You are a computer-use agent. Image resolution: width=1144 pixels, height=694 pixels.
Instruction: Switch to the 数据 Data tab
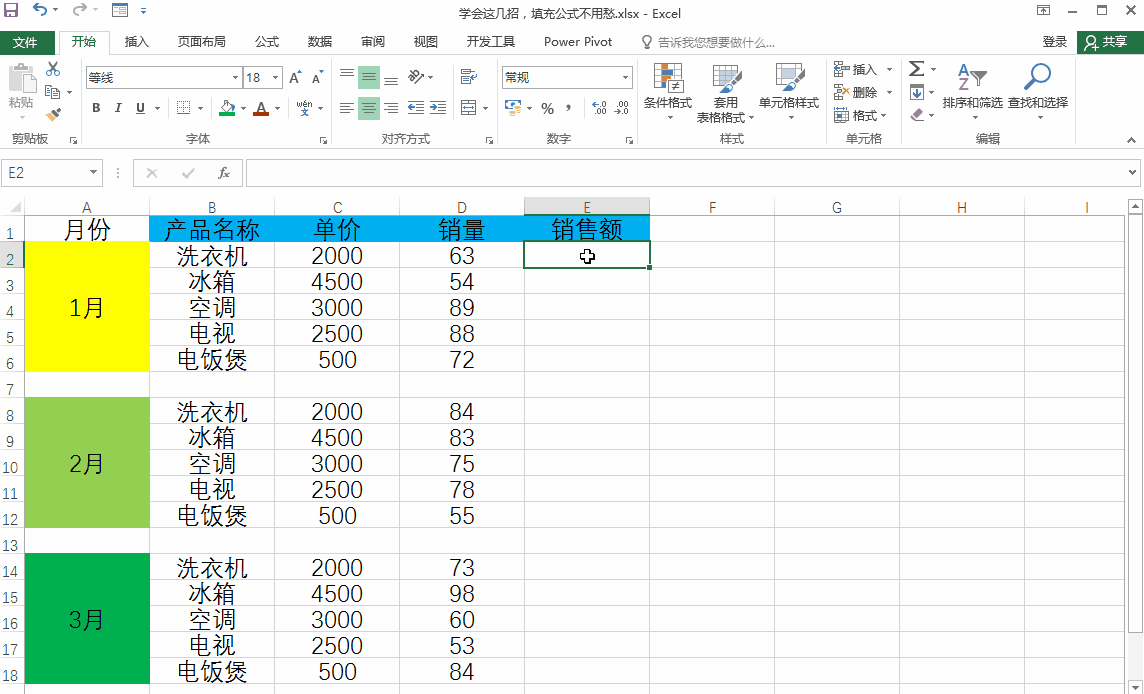(x=320, y=42)
